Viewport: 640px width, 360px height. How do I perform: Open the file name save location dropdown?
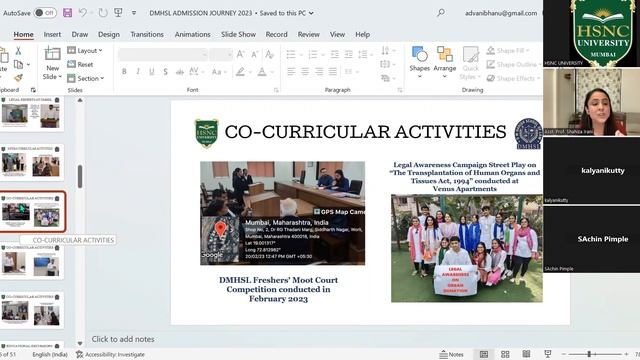pos(311,13)
